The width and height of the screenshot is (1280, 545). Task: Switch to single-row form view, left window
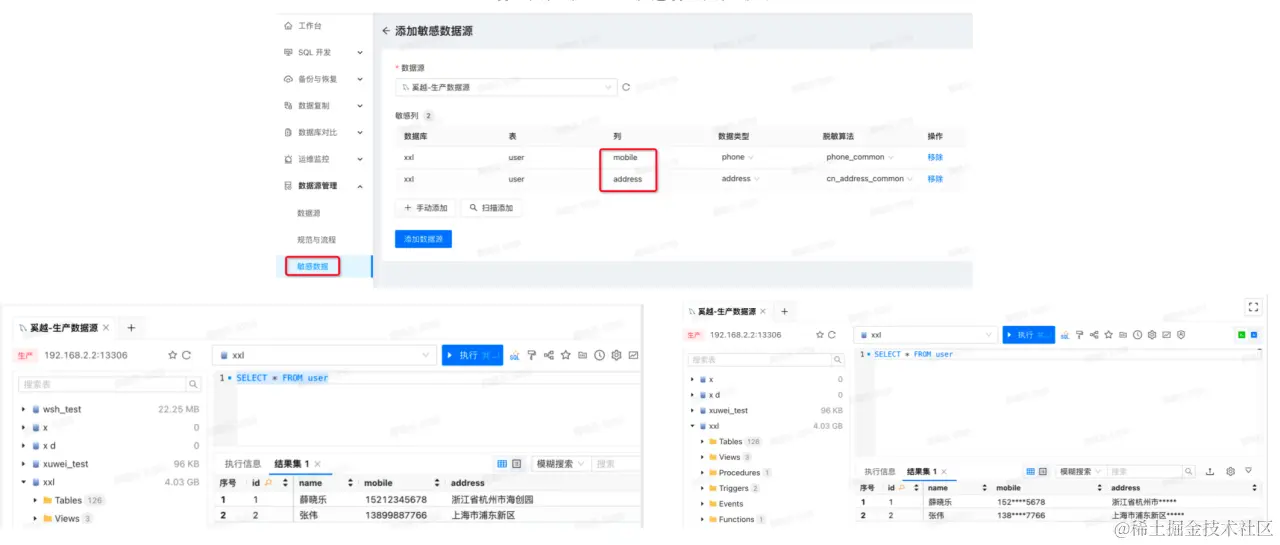(517, 464)
